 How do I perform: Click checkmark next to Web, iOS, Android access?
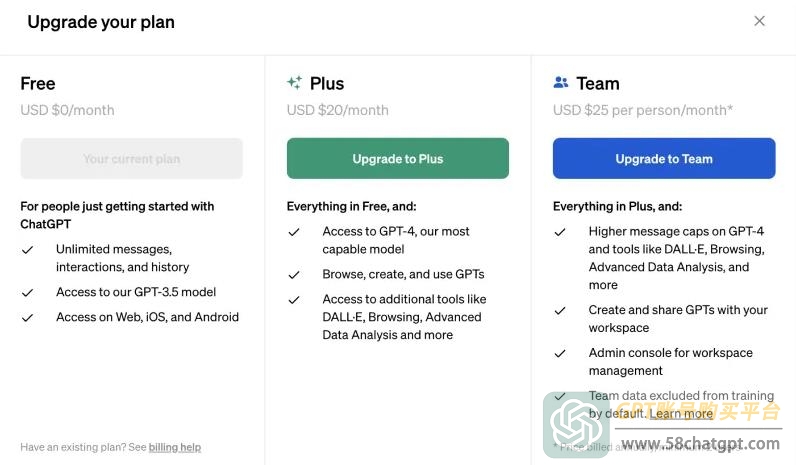(27, 318)
